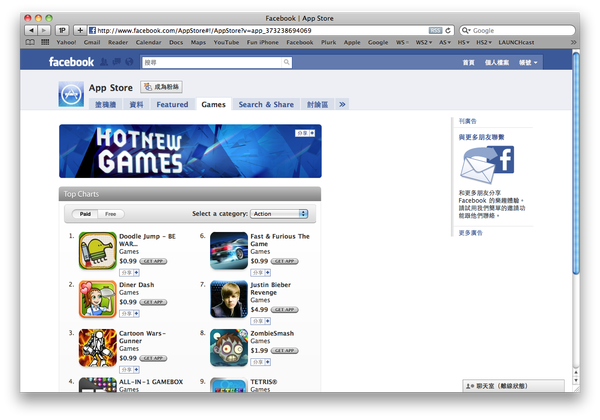Open the Doodle Jump app icon
Viewport: 600px width, 420px height.
point(98,251)
